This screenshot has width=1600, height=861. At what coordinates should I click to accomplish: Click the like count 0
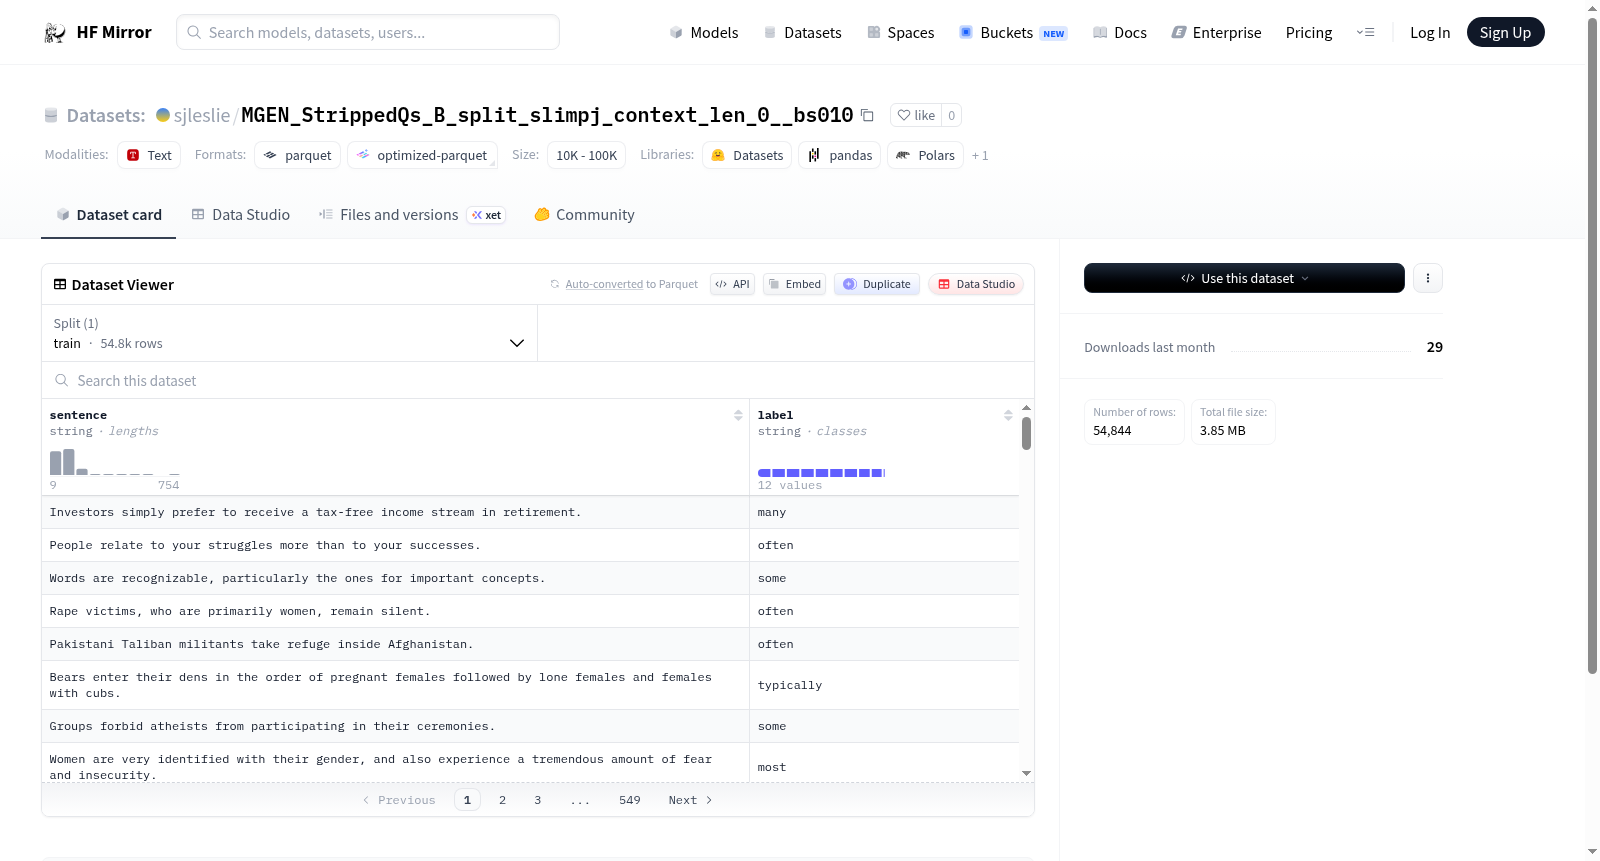point(952,115)
